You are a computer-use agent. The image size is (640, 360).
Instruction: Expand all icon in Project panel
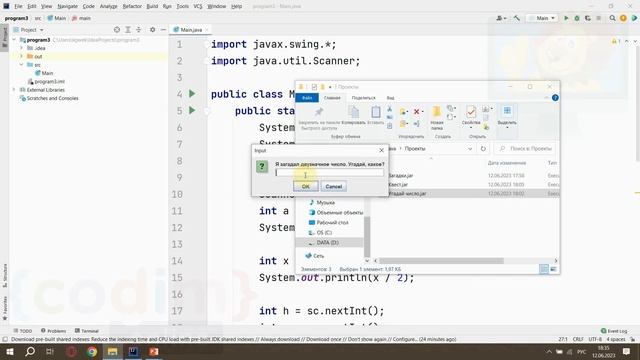(x=128, y=30)
